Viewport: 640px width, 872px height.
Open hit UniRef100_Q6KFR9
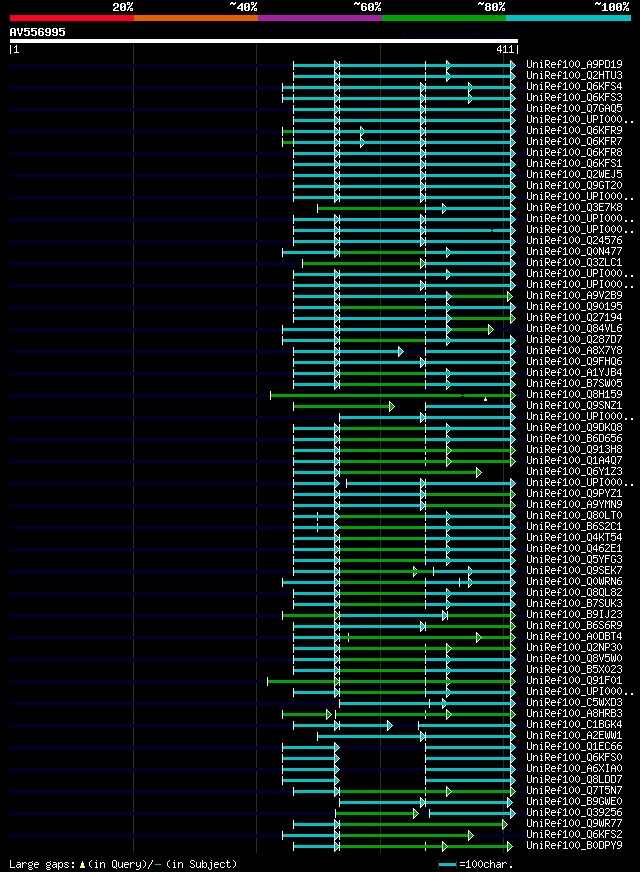[574, 131]
